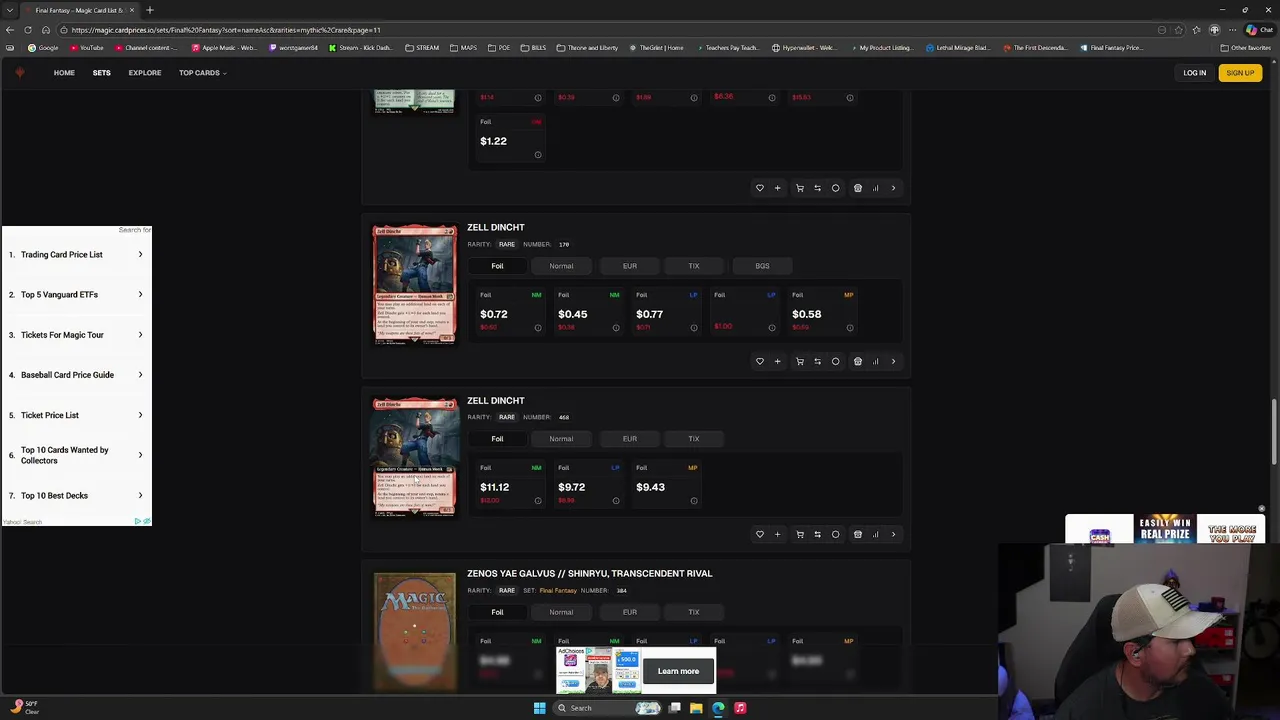
Task: Click info icon beside $11.12 foil price
Action: tap(538, 500)
